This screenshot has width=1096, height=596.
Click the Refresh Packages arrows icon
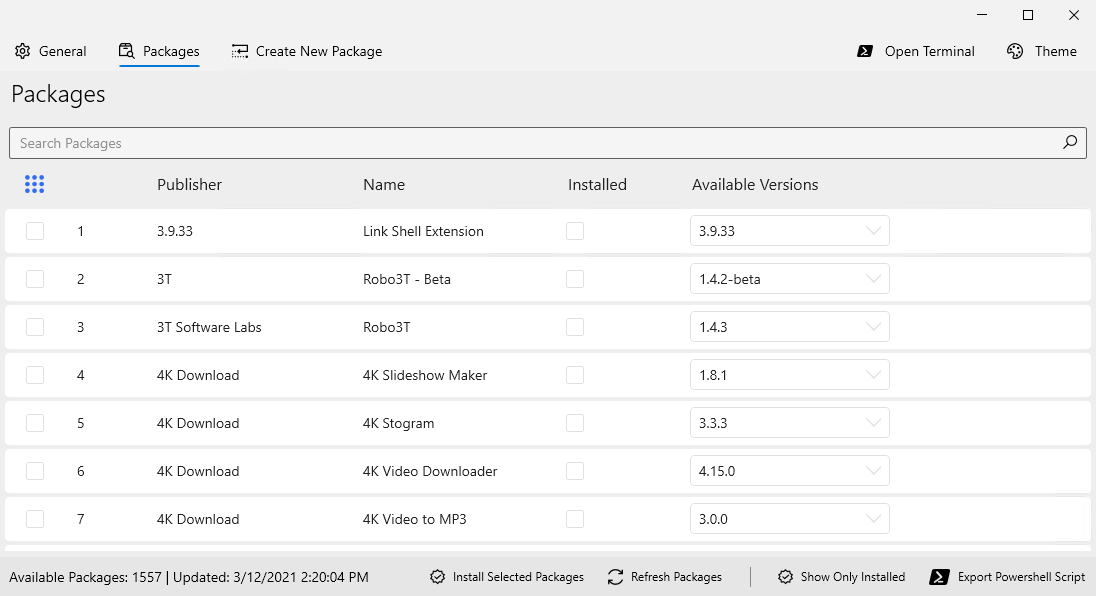[x=615, y=576]
